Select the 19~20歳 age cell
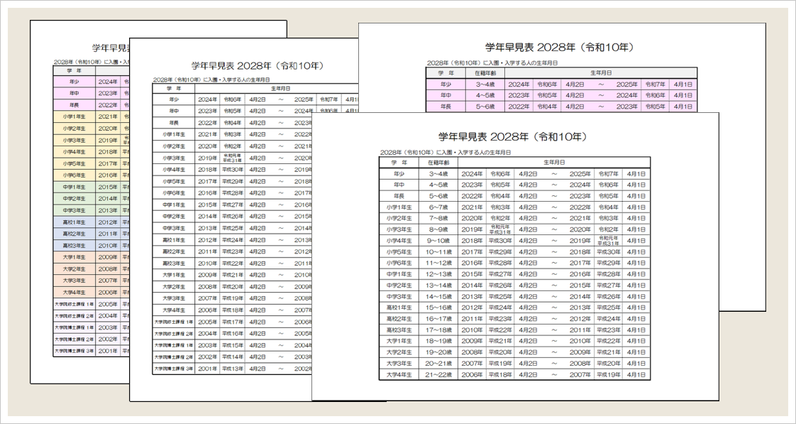Image resolution: width=796 pixels, height=424 pixels. click(438, 352)
